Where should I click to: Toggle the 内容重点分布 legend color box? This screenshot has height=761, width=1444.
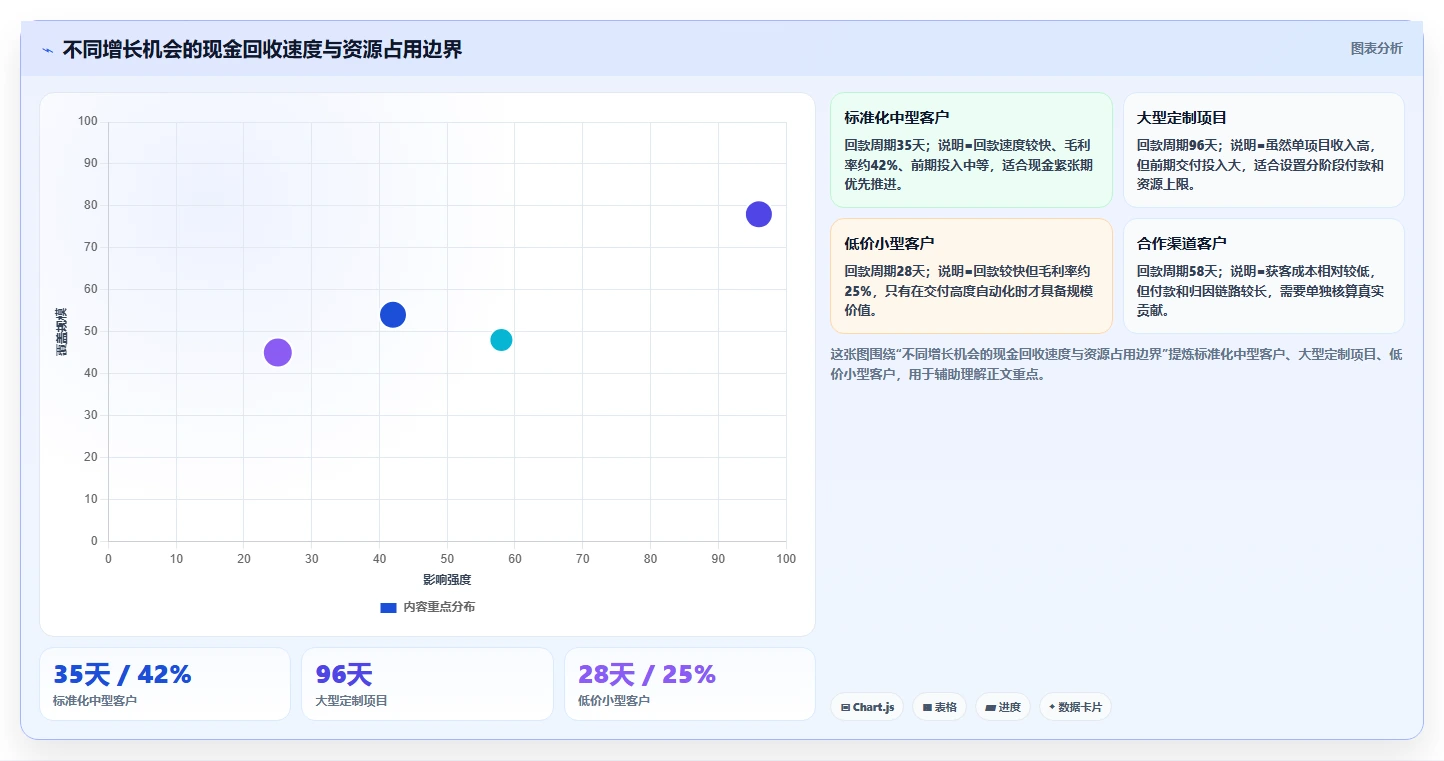[388, 607]
